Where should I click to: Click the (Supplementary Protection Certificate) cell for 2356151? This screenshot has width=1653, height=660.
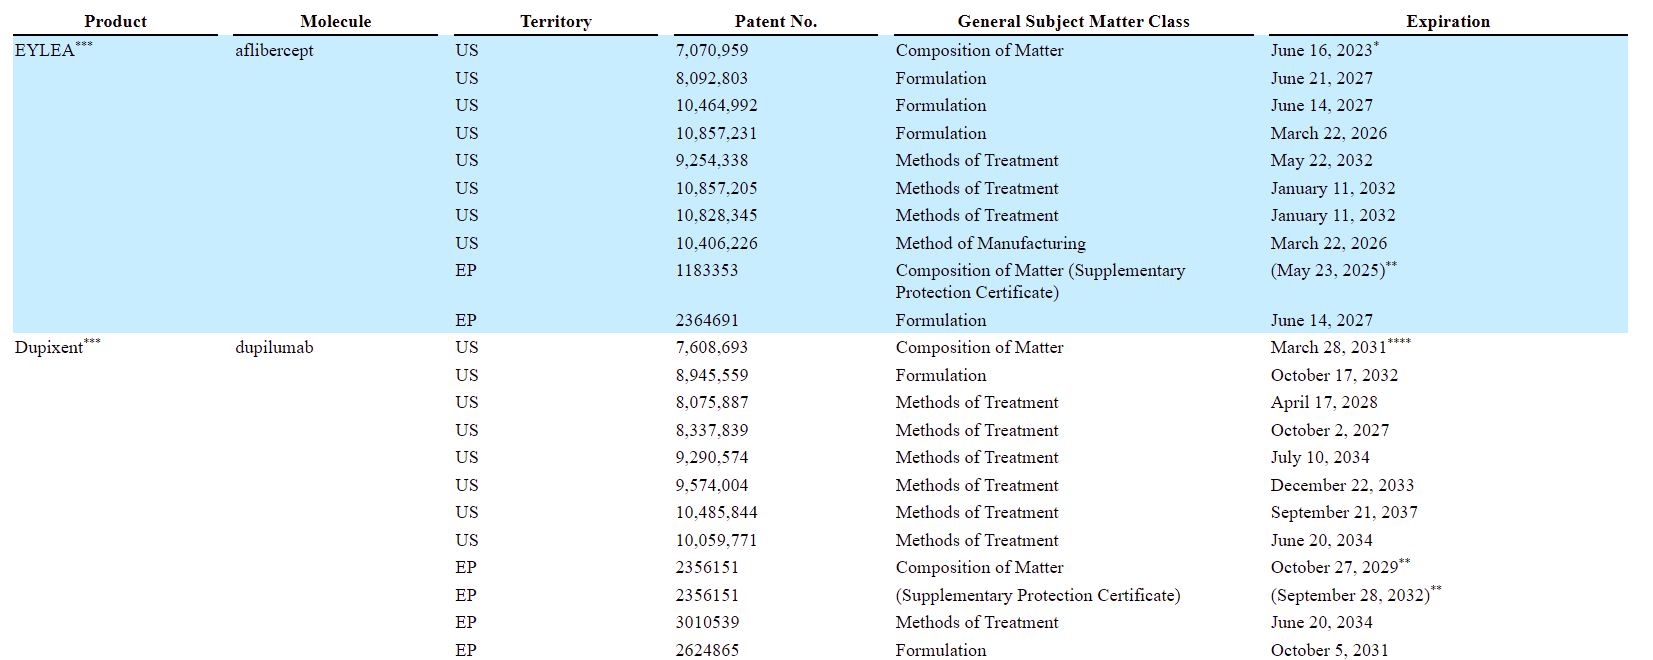pyautogui.click(x=1038, y=595)
